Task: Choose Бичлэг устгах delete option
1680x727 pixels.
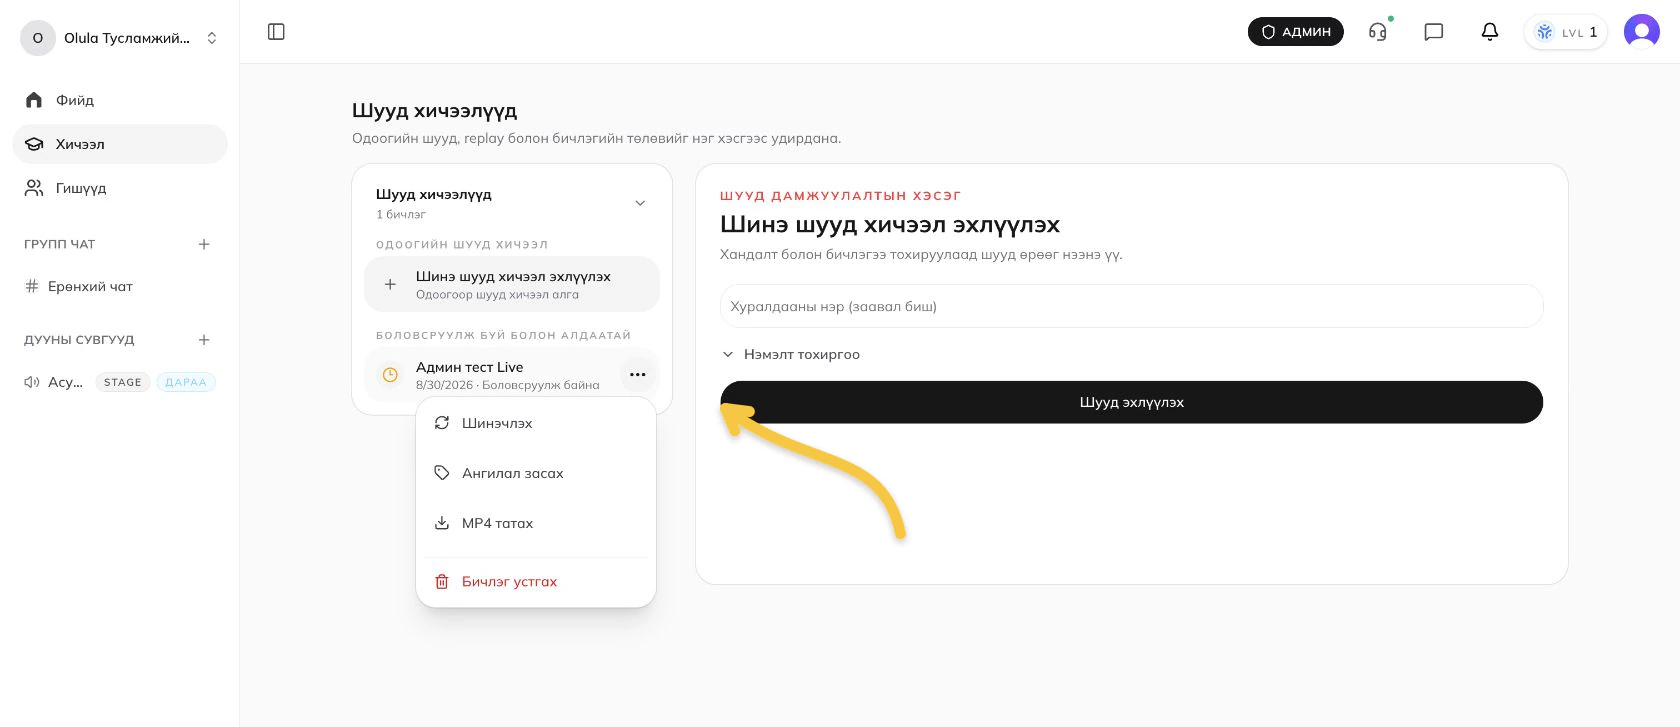Action: [536, 581]
